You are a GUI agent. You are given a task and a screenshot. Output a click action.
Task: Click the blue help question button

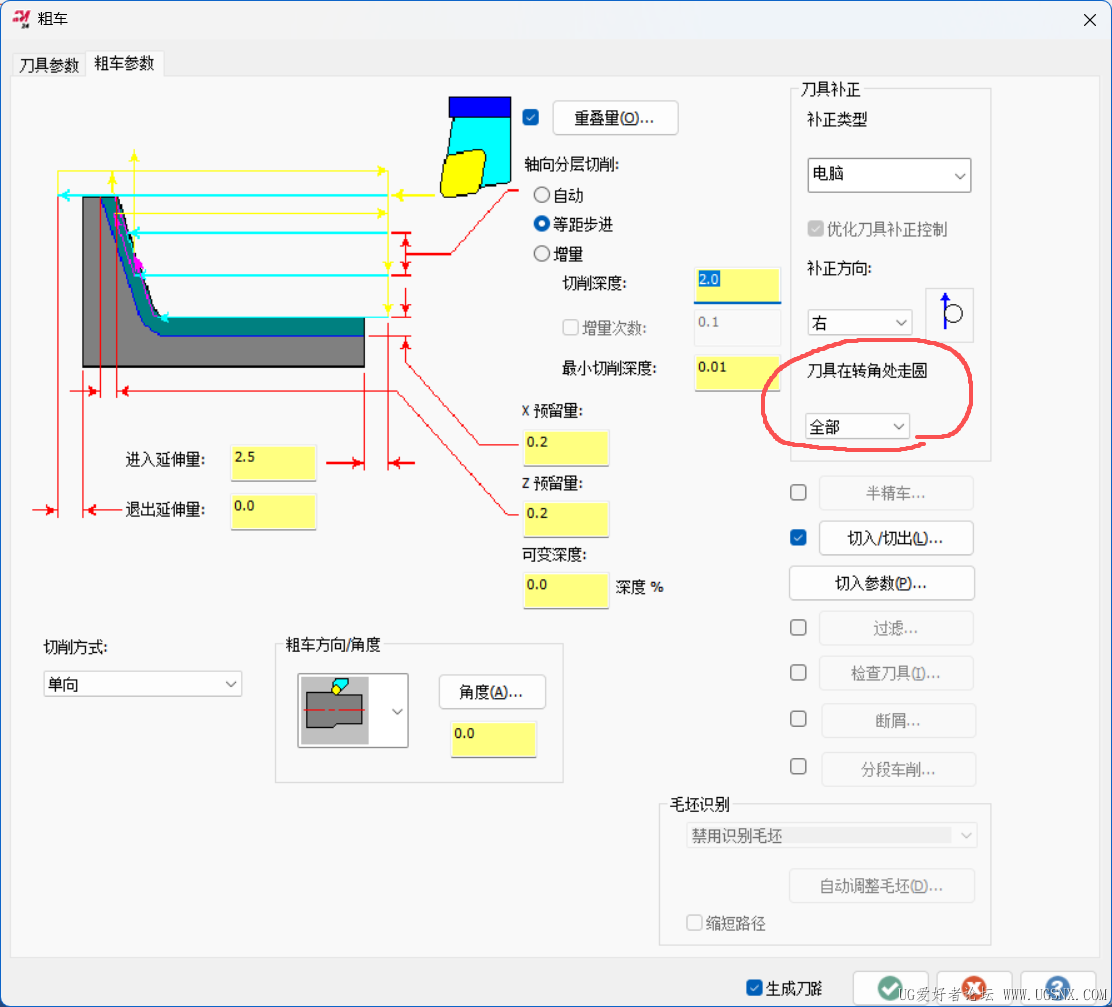click(1057, 987)
